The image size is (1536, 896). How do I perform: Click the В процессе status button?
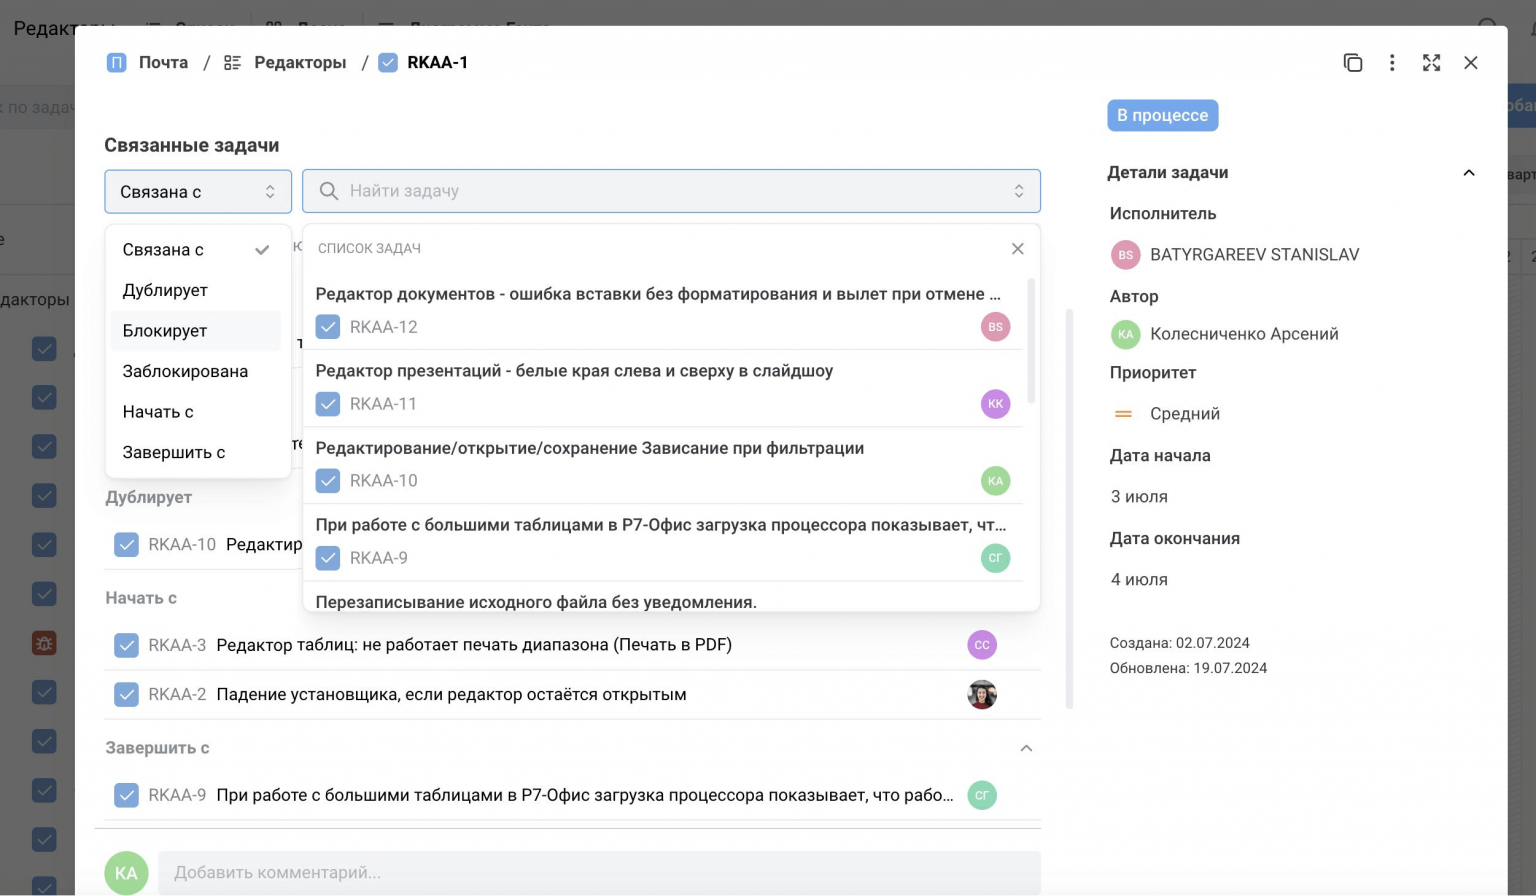[1162, 116]
